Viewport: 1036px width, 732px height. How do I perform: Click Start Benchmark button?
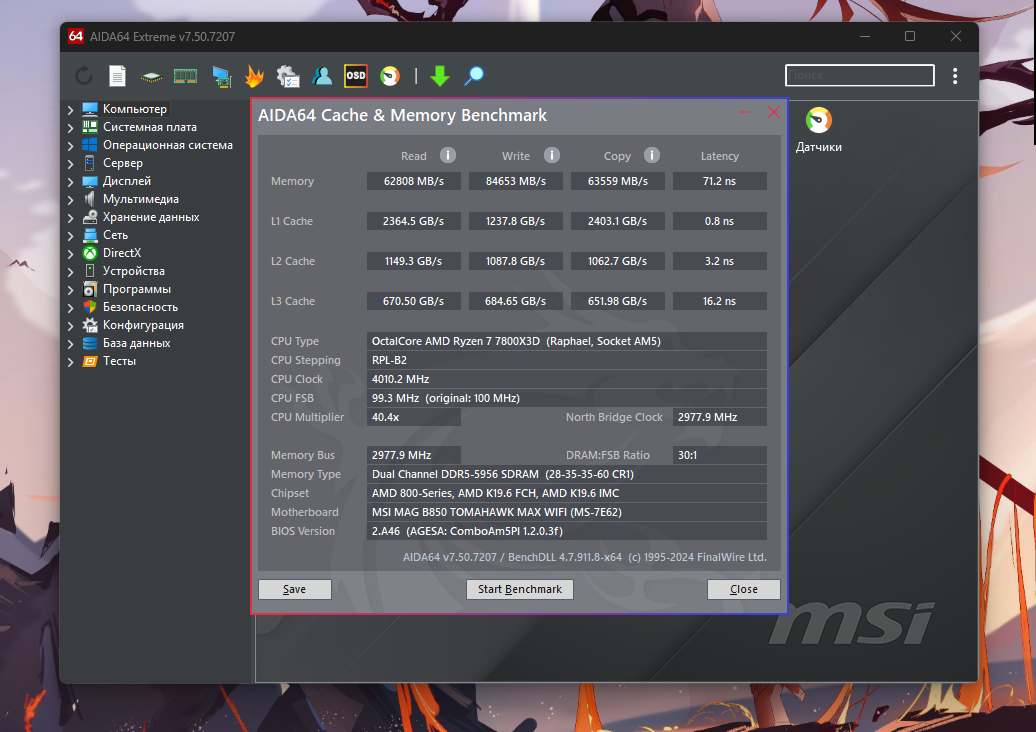point(520,589)
